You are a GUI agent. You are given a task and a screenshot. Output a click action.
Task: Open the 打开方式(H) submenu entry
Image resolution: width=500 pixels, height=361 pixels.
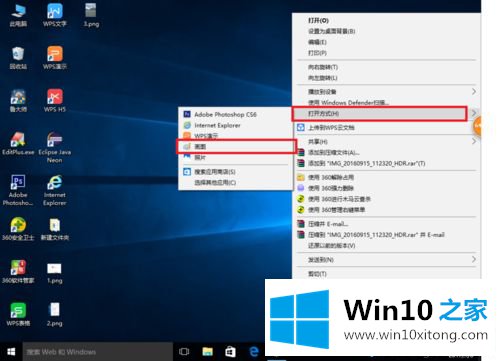(379, 114)
